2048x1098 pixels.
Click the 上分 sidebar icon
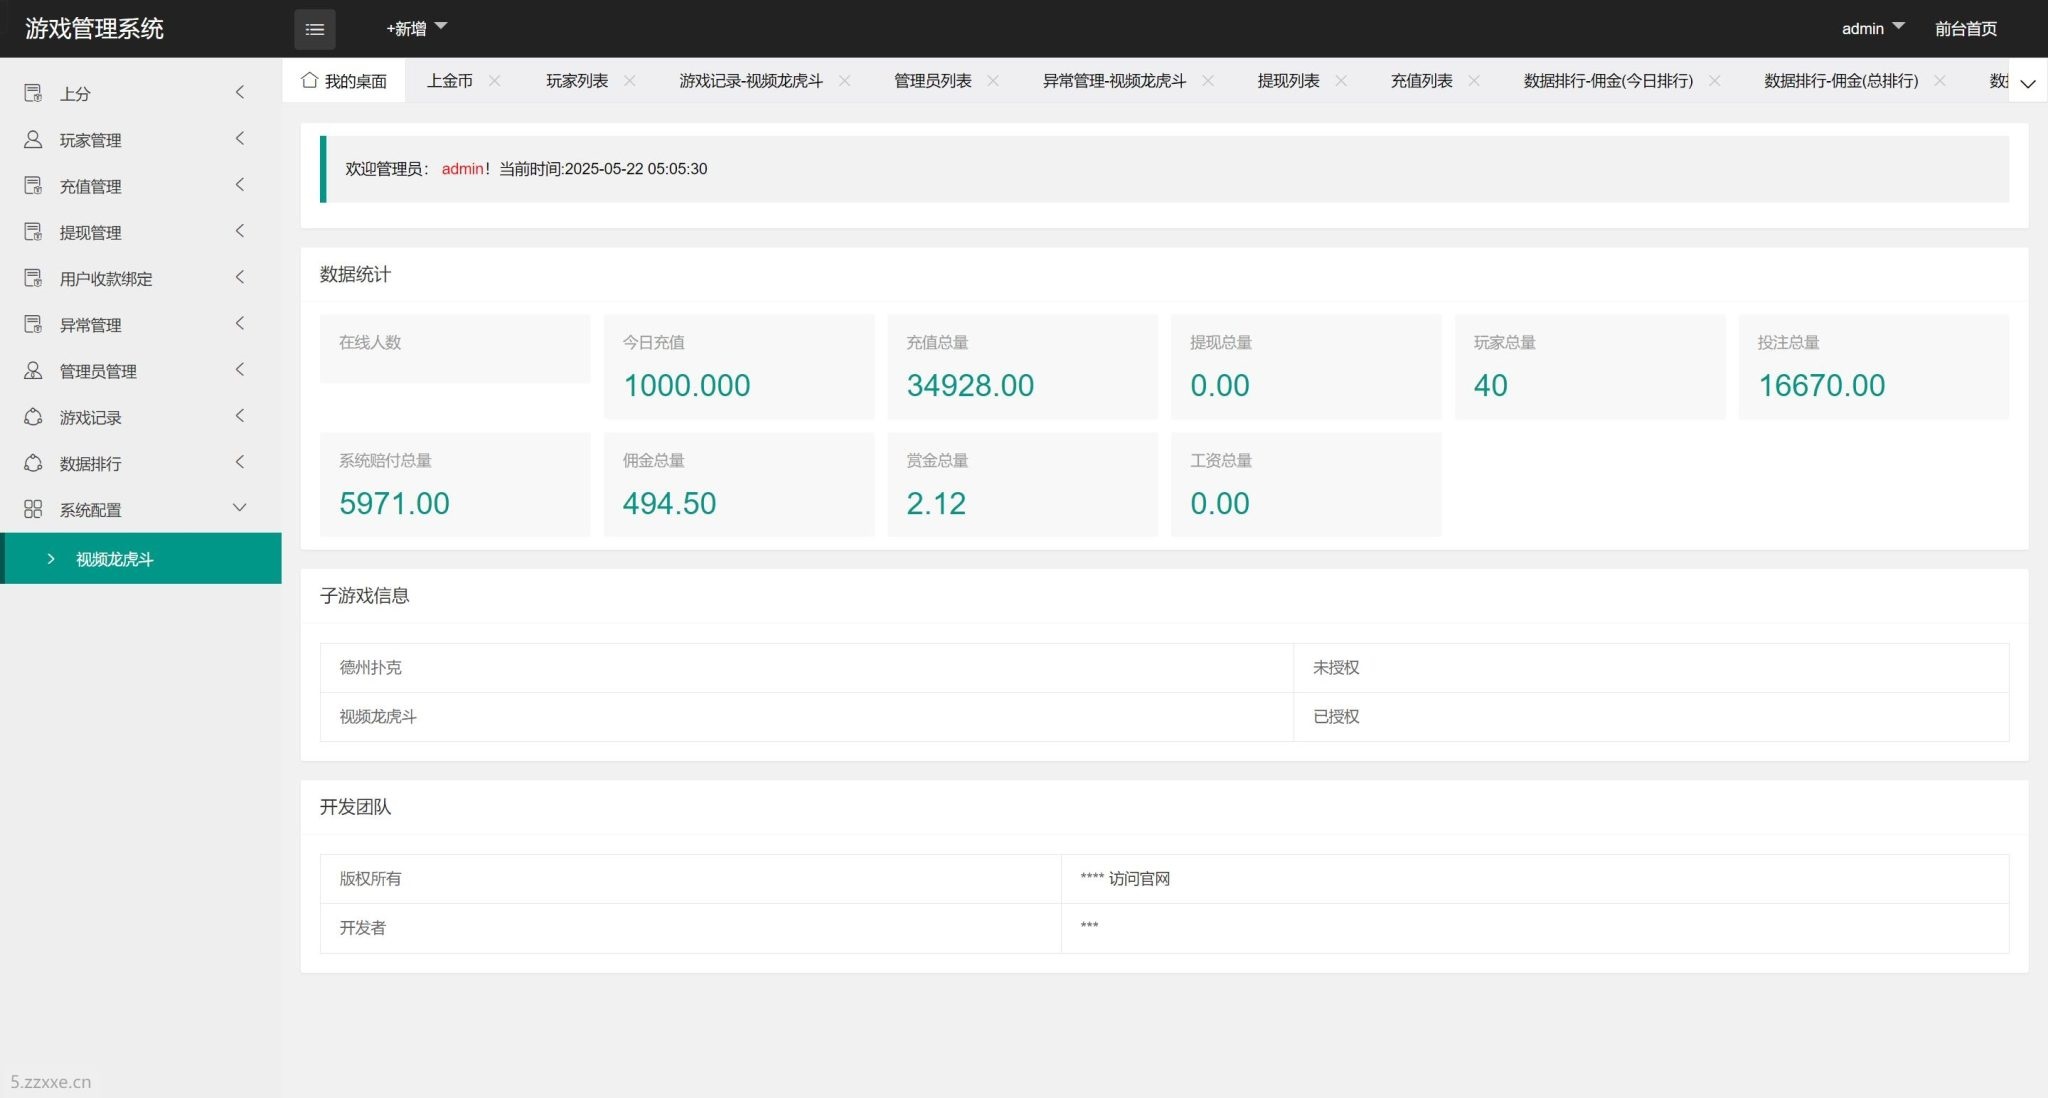(x=33, y=93)
